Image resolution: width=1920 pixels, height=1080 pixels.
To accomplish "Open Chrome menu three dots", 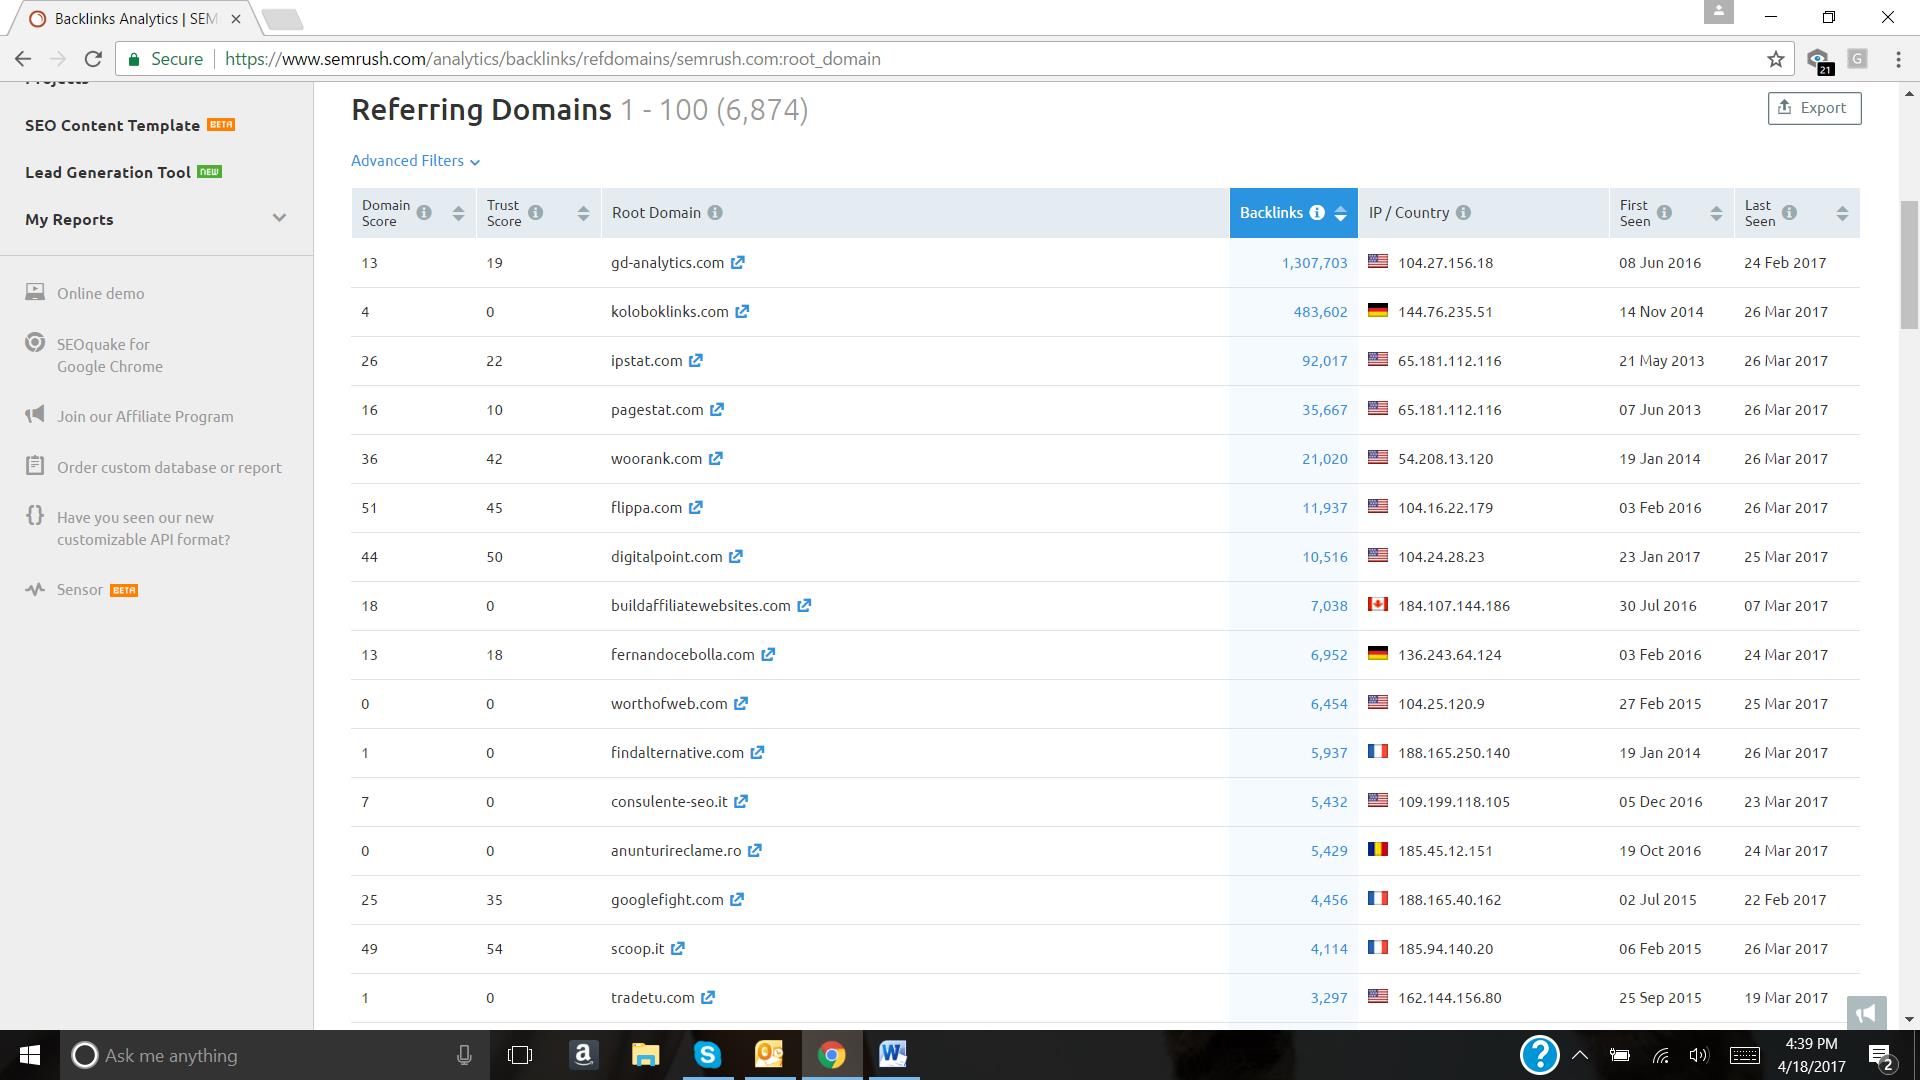I will click(x=1898, y=59).
